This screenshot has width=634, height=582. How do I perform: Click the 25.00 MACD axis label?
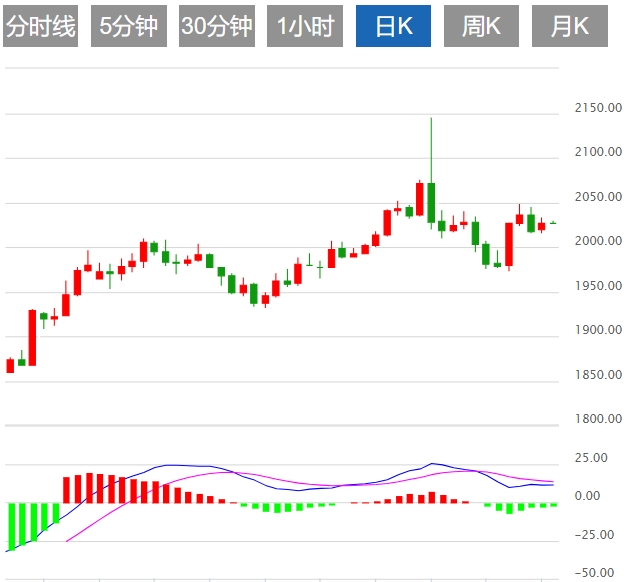click(591, 457)
